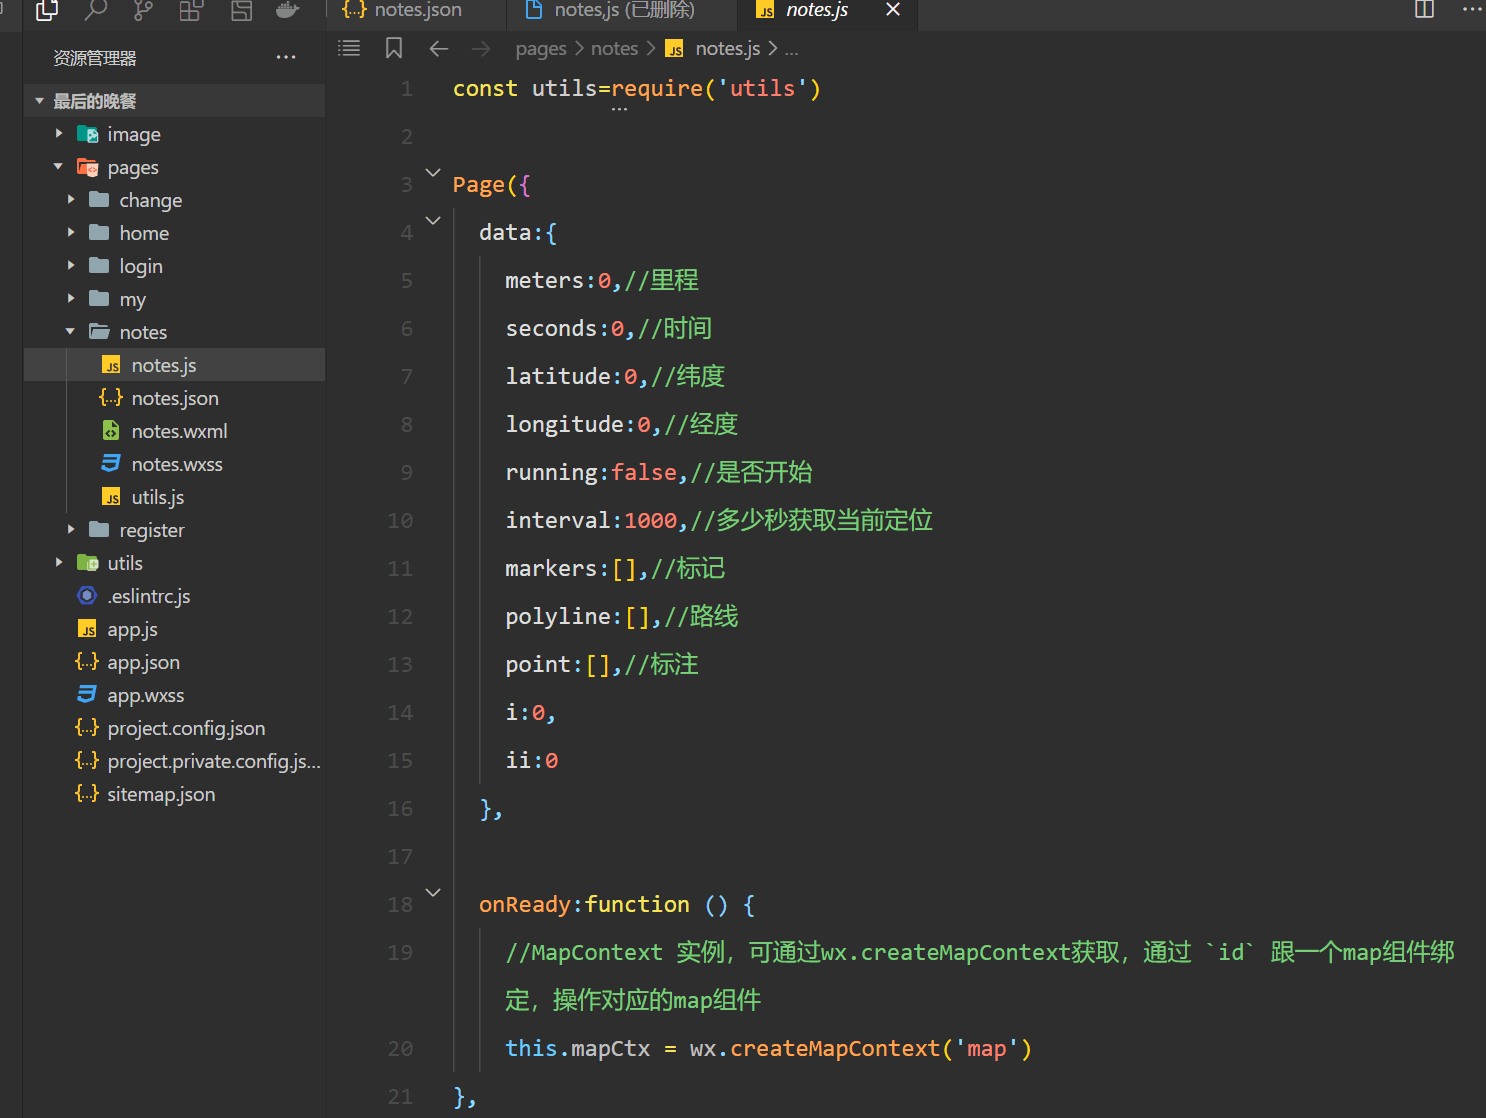Fold the data:{ block at line 4
This screenshot has width=1486, height=1118.
pos(433,220)
